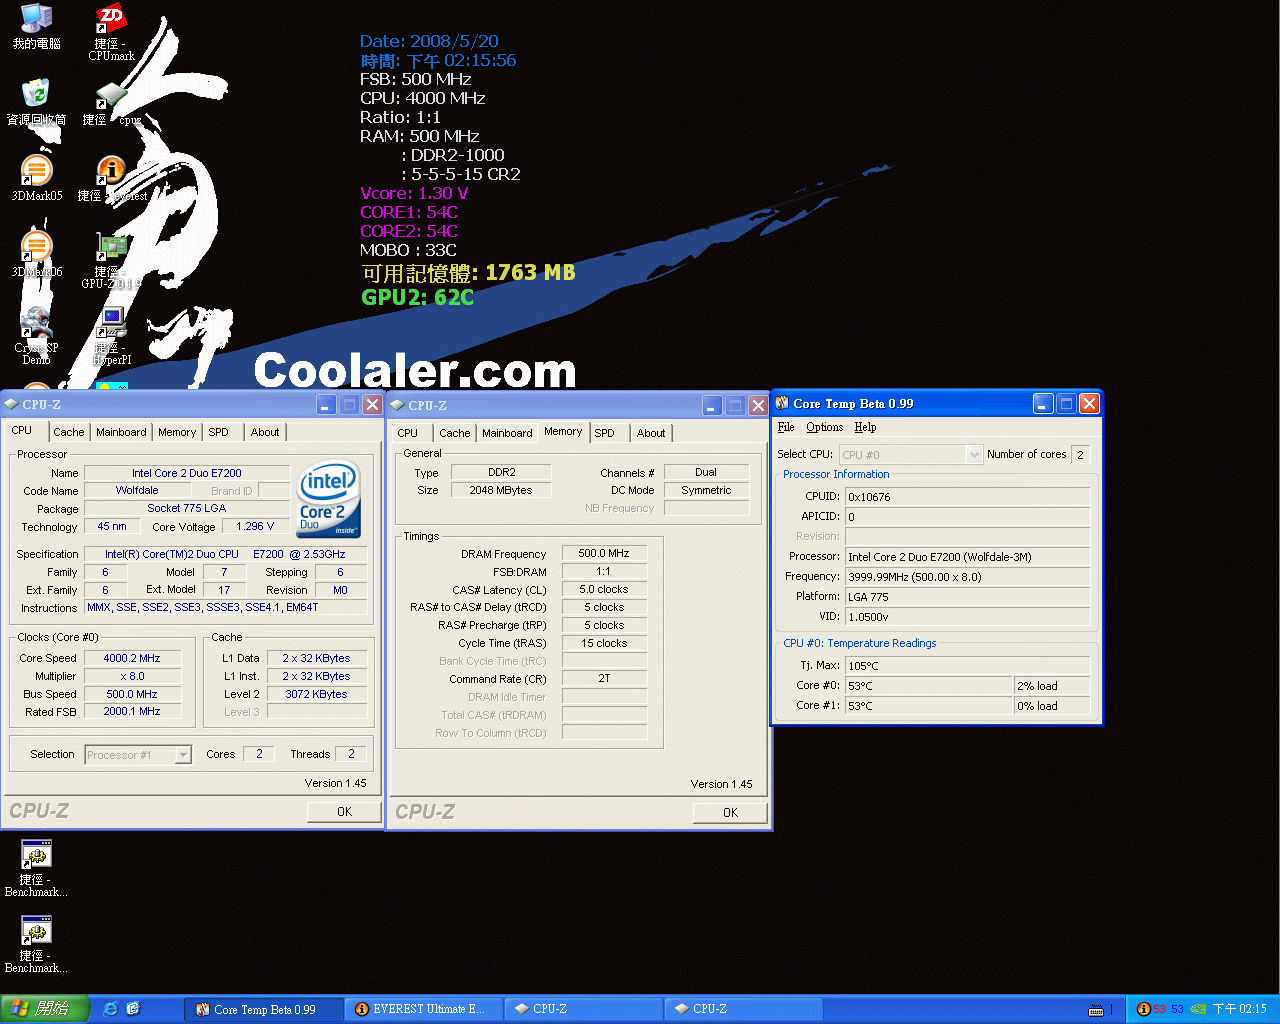Click the Rated FSB value 2000.1 MHz
The image size is (1280, 1024).
pyautogui.click(x=132, y=711)
